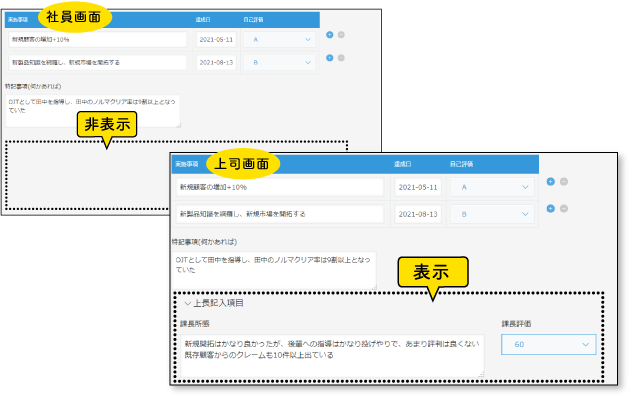Click 実施事項 column header in 上司画面
This screenshot has height=396, width=632.
click(187, 164)
